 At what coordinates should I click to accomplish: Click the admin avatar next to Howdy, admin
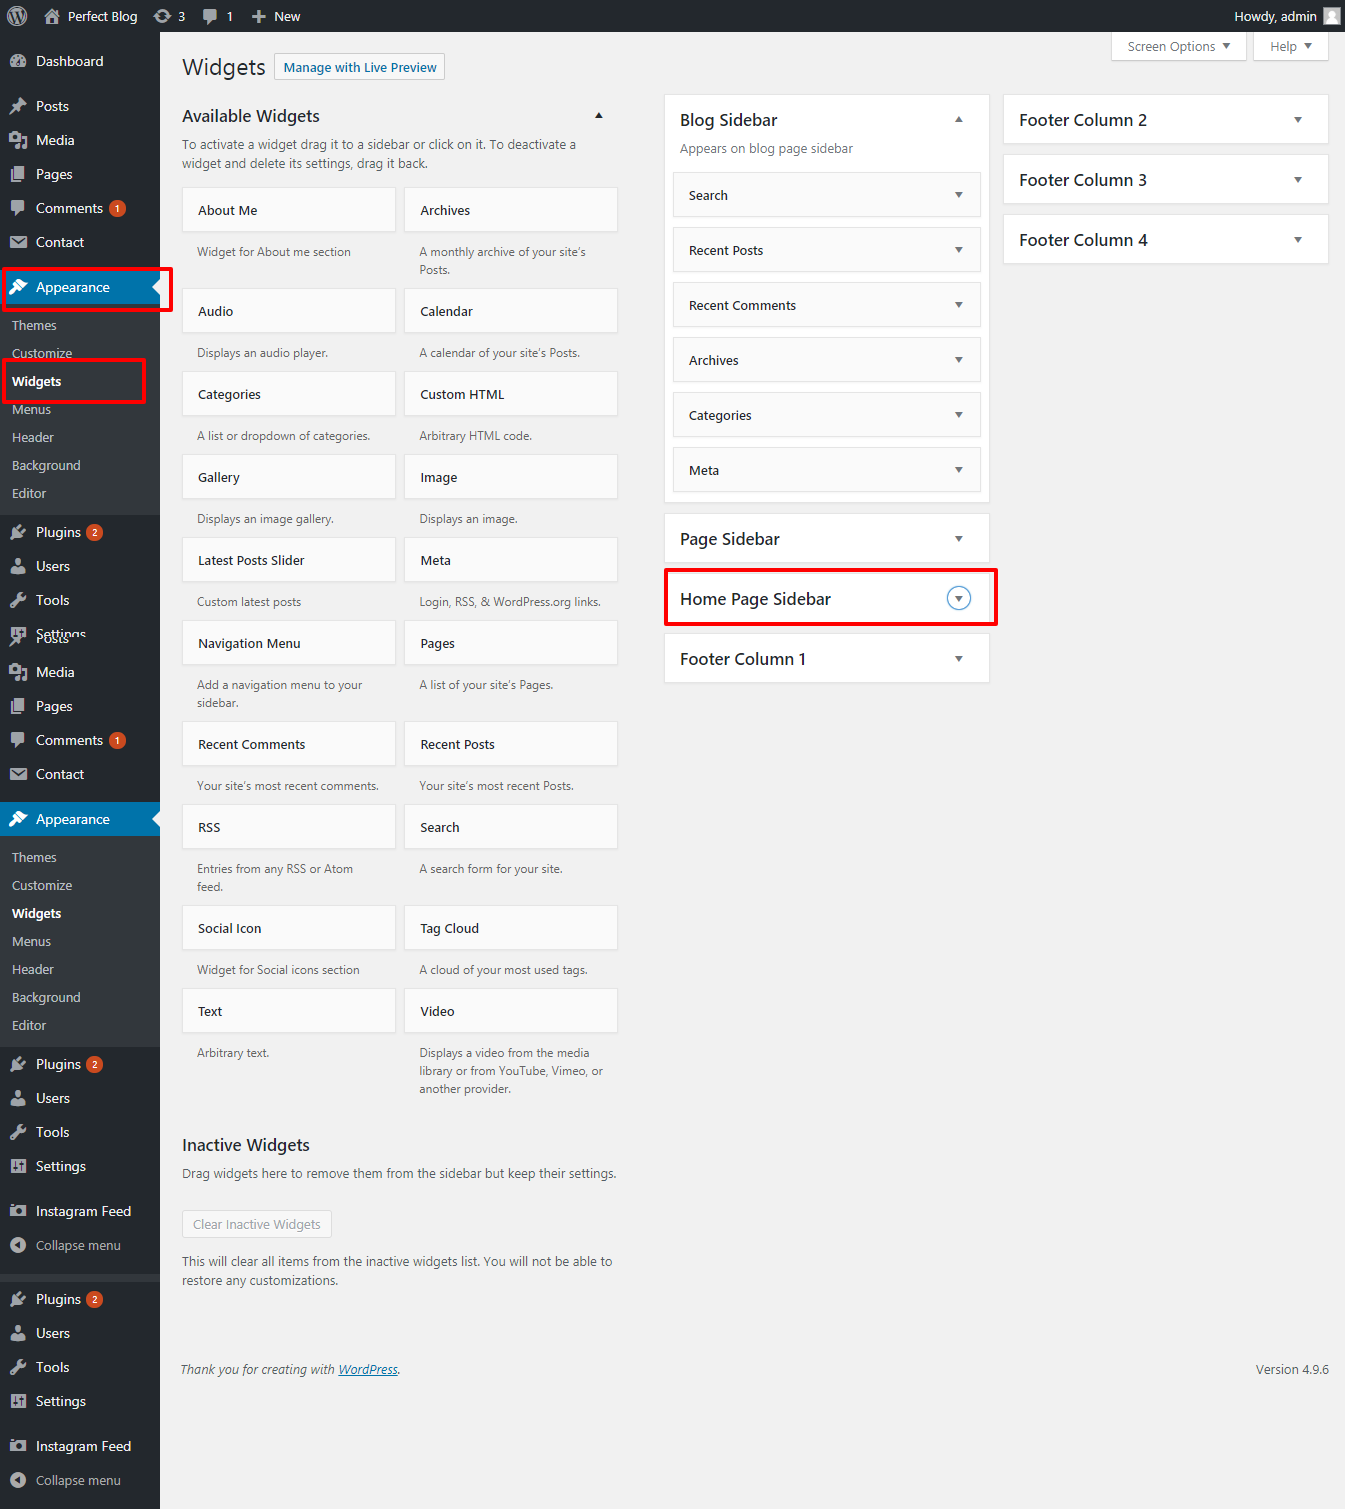pos(1331,16)
